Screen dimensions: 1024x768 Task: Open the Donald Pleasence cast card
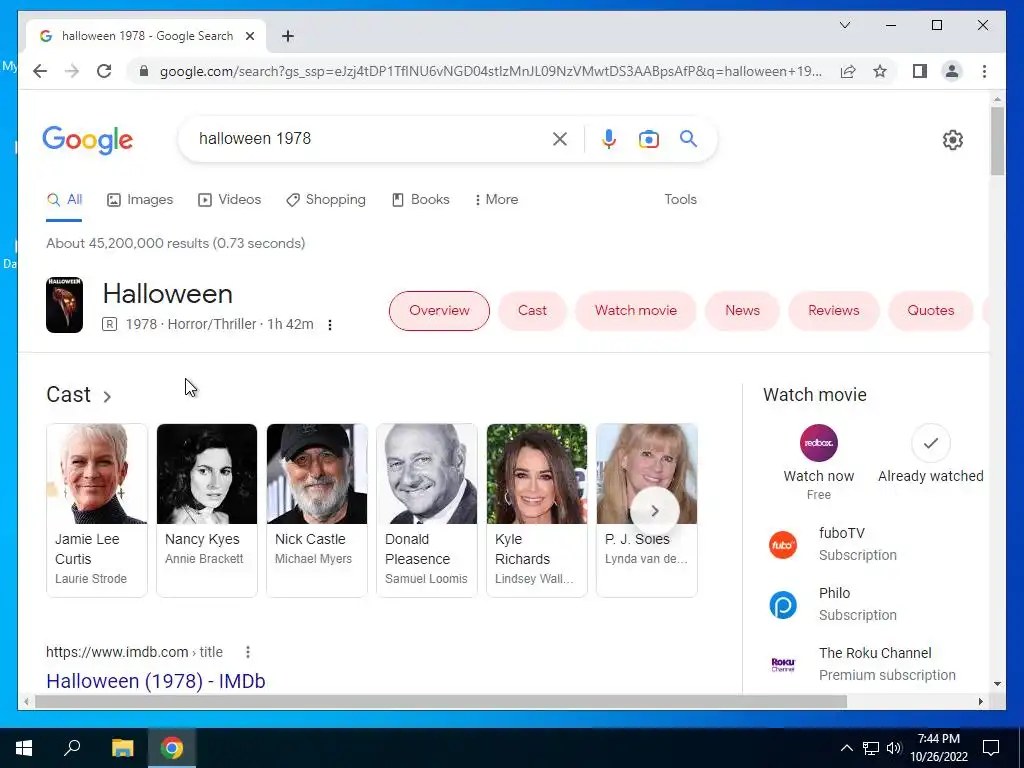427,510
